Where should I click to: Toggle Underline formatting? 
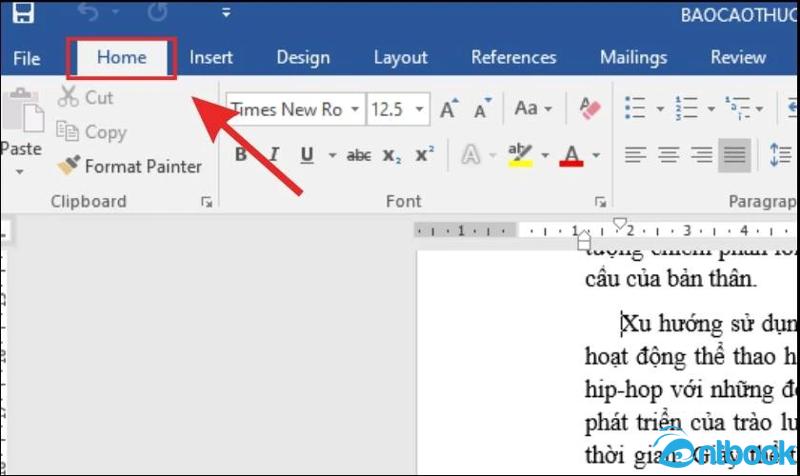coord(307,155)
